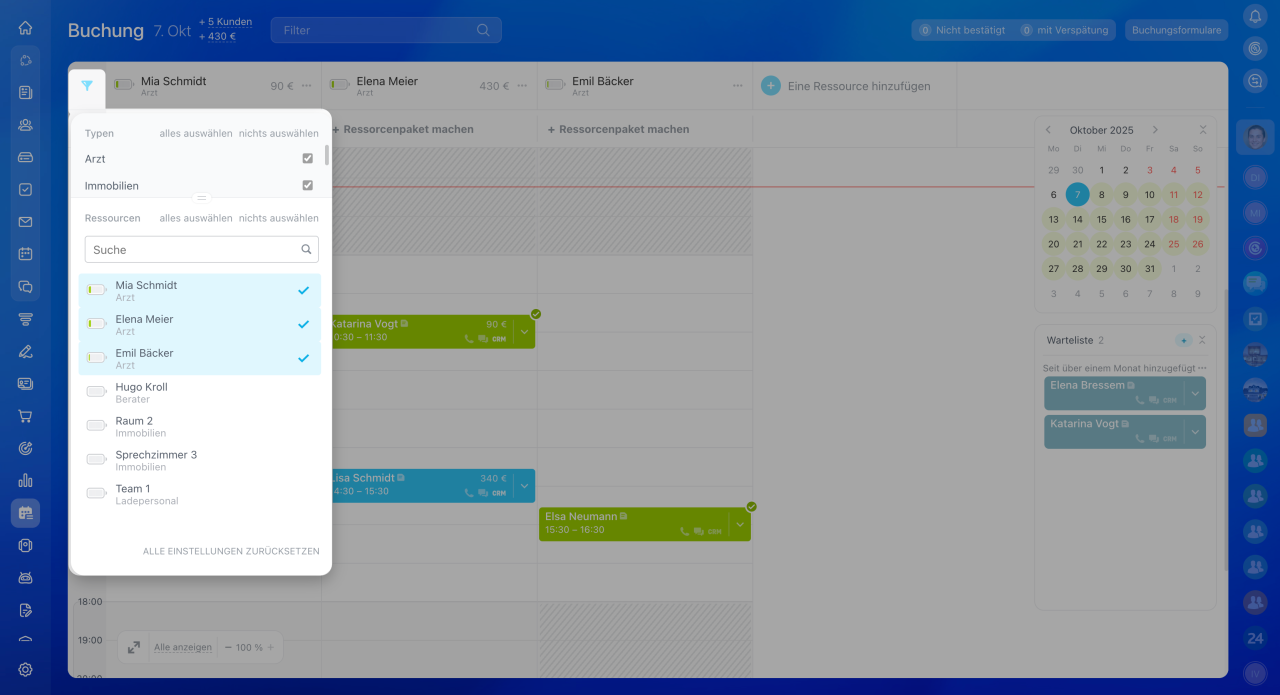Open the shopping cart icon in sidebar
The width and height of the screenshot is (1280, 695).
click(25, 416)
